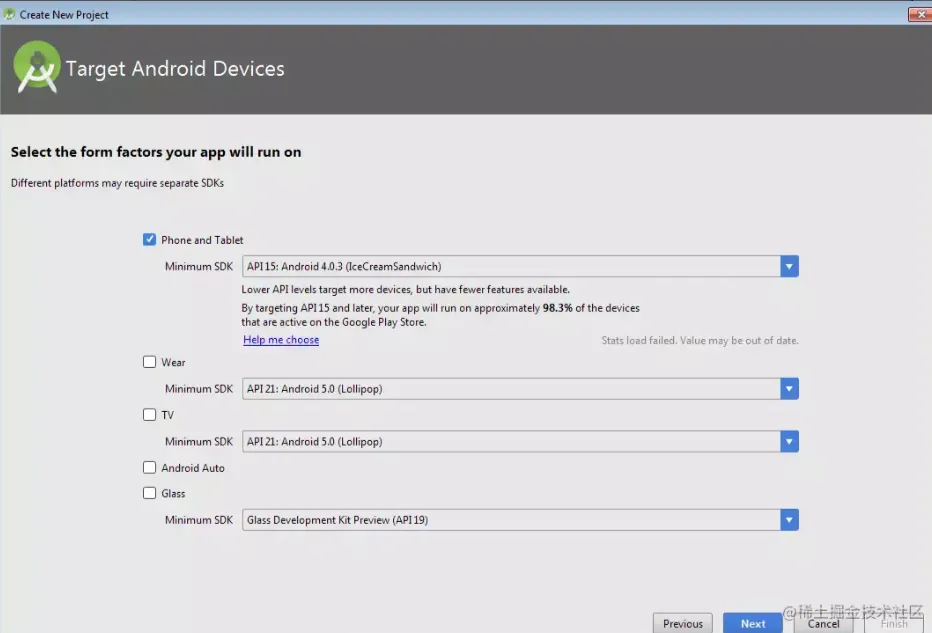The image size is (932, 633).
Task: Cancel the new project wizard
Action: point(823,623)
